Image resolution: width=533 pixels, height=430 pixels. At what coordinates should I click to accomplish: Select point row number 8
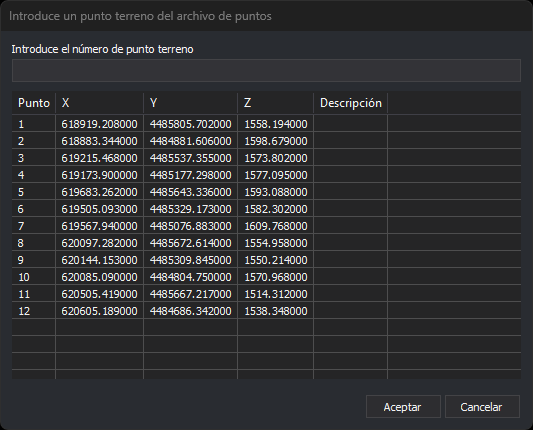[266, 243]
